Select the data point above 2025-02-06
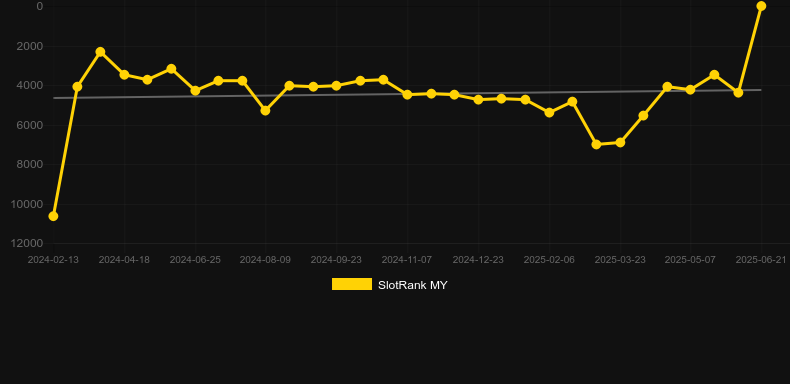Image resolution: width=790 pixels, height=384 pixels. 549,112
